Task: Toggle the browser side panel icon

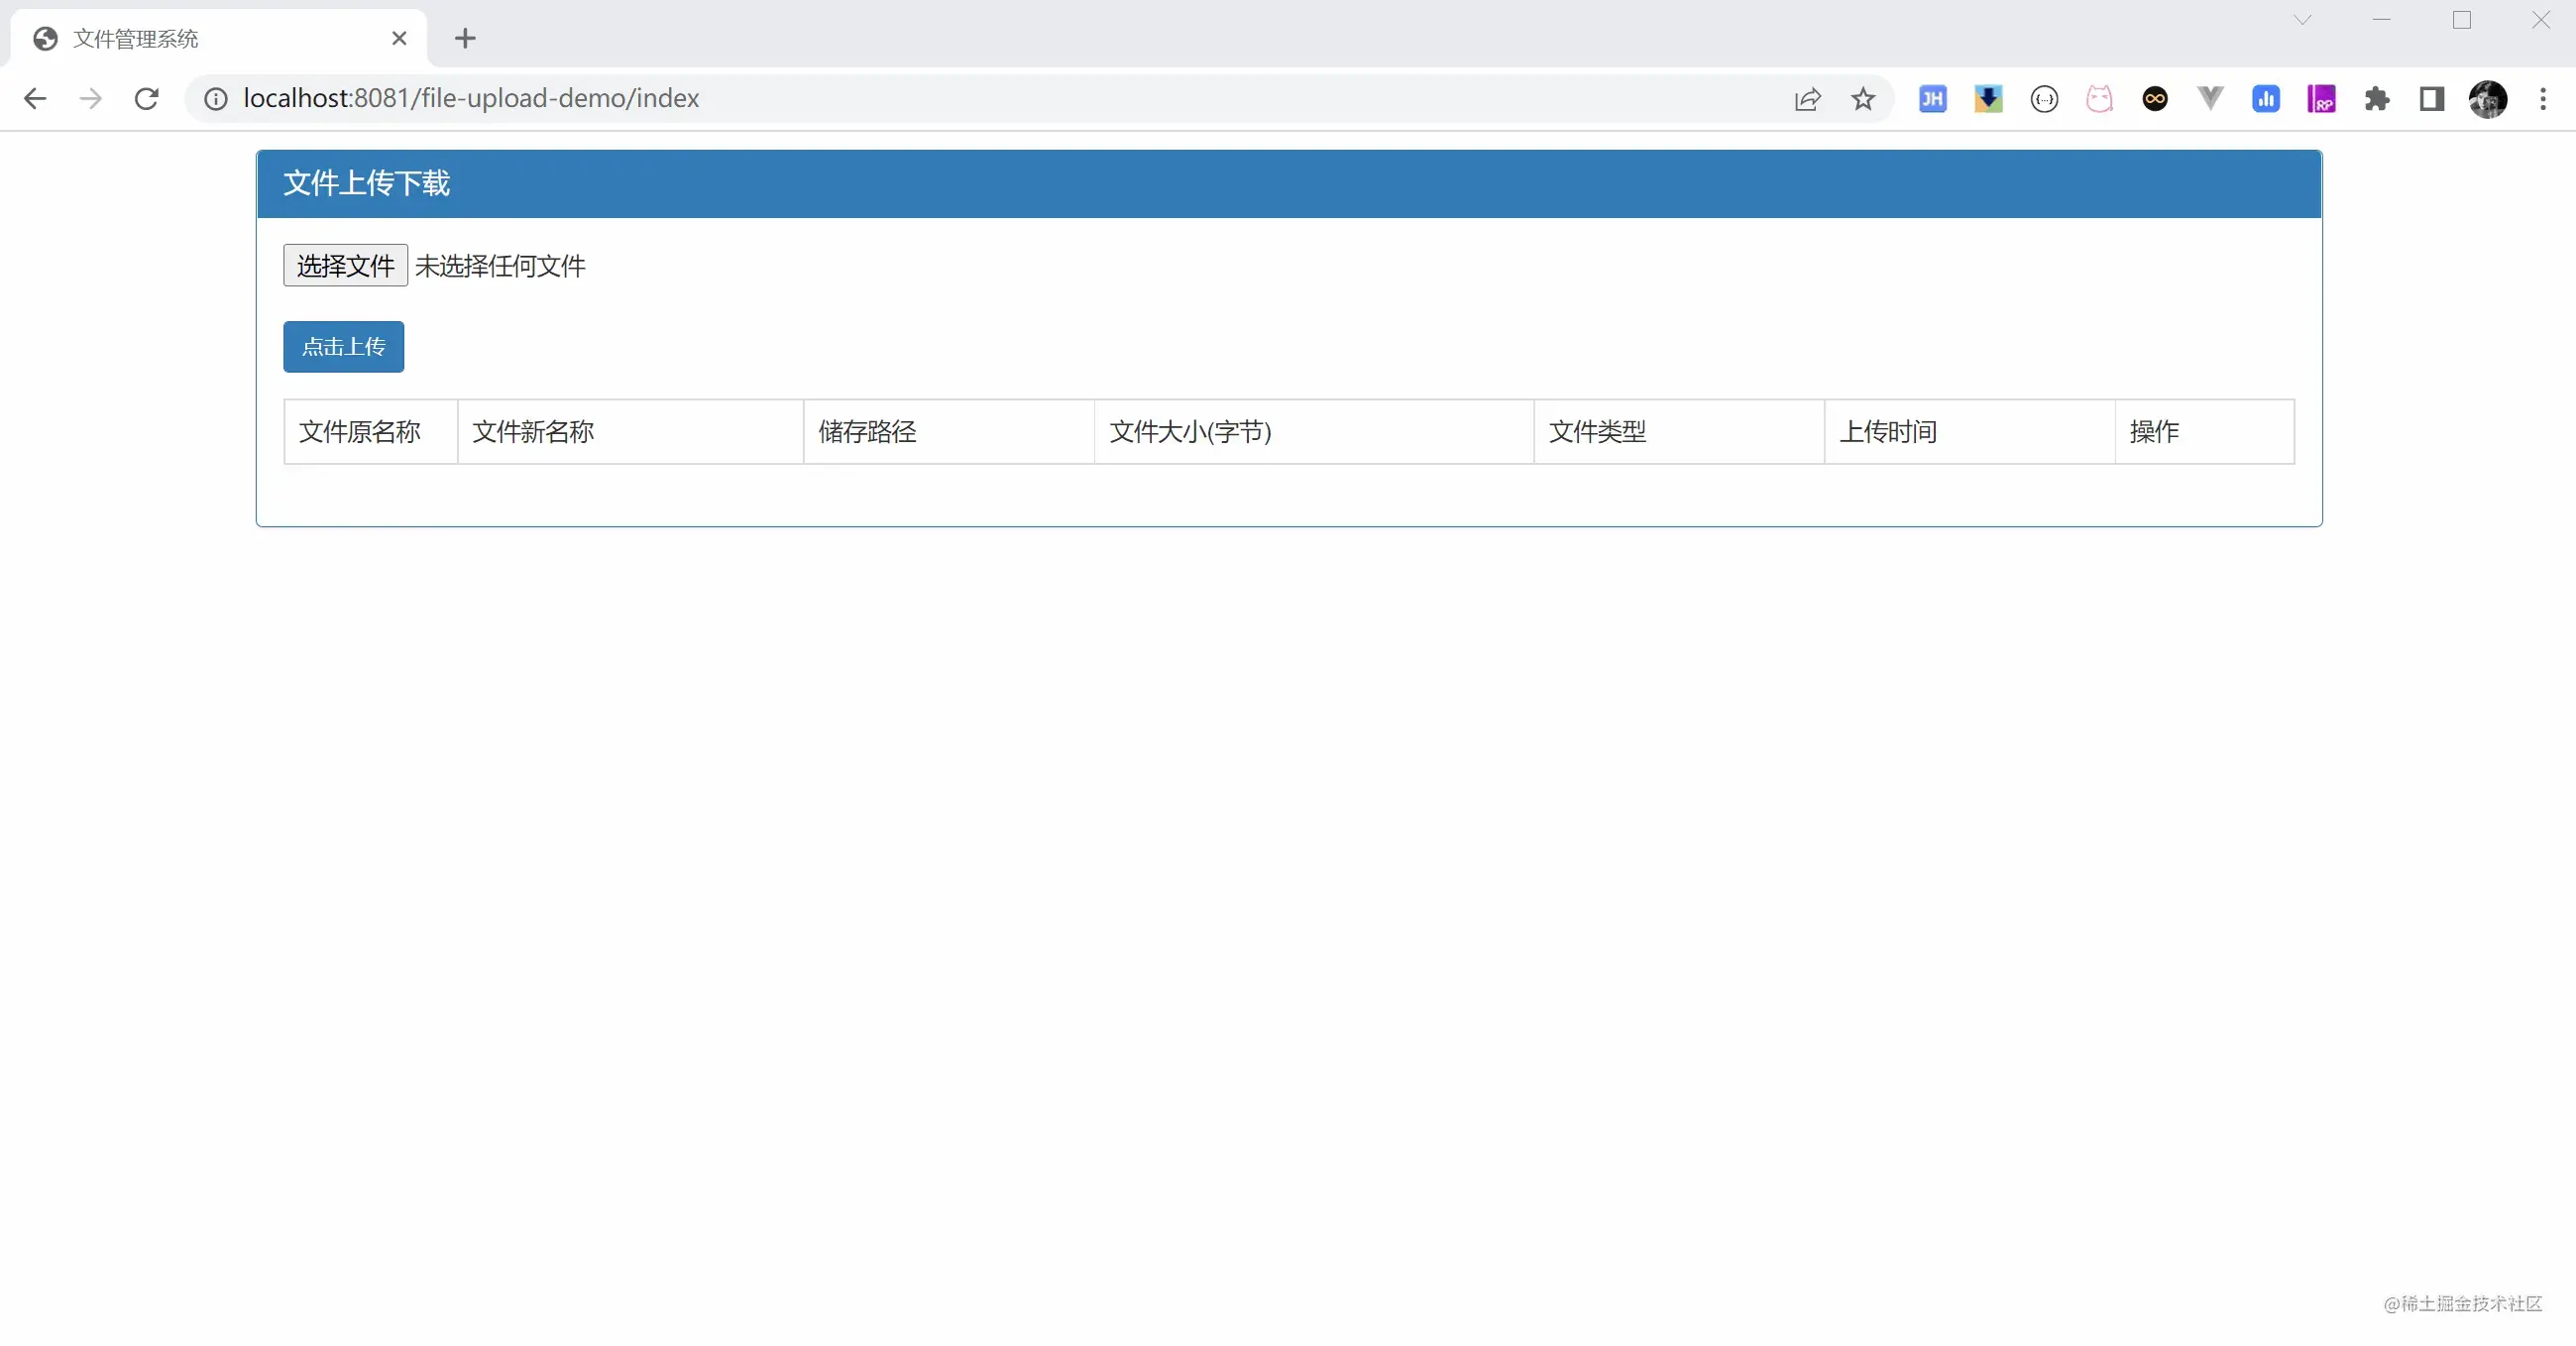Action: pyautogui.click(x=2432, y=98)
